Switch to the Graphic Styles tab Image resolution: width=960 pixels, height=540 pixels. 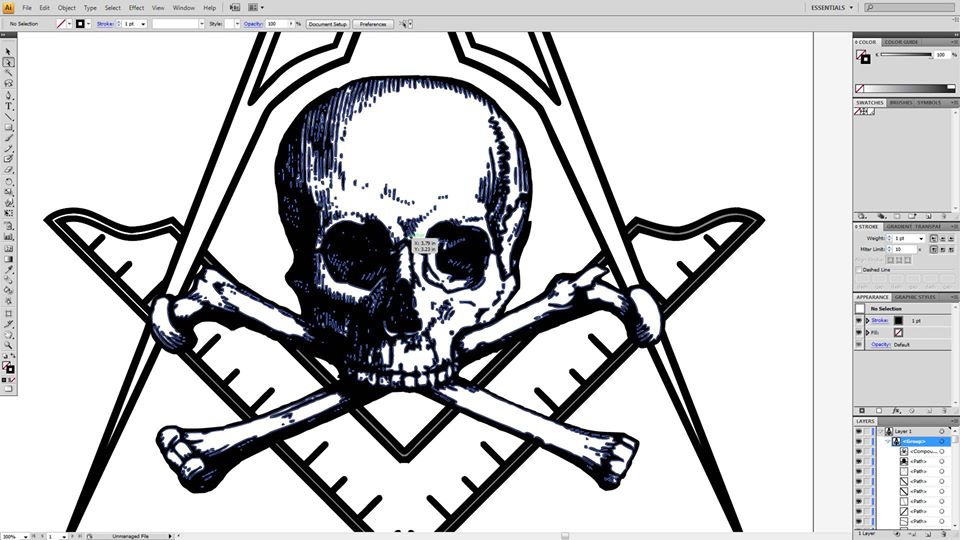[x=915, y=297]
